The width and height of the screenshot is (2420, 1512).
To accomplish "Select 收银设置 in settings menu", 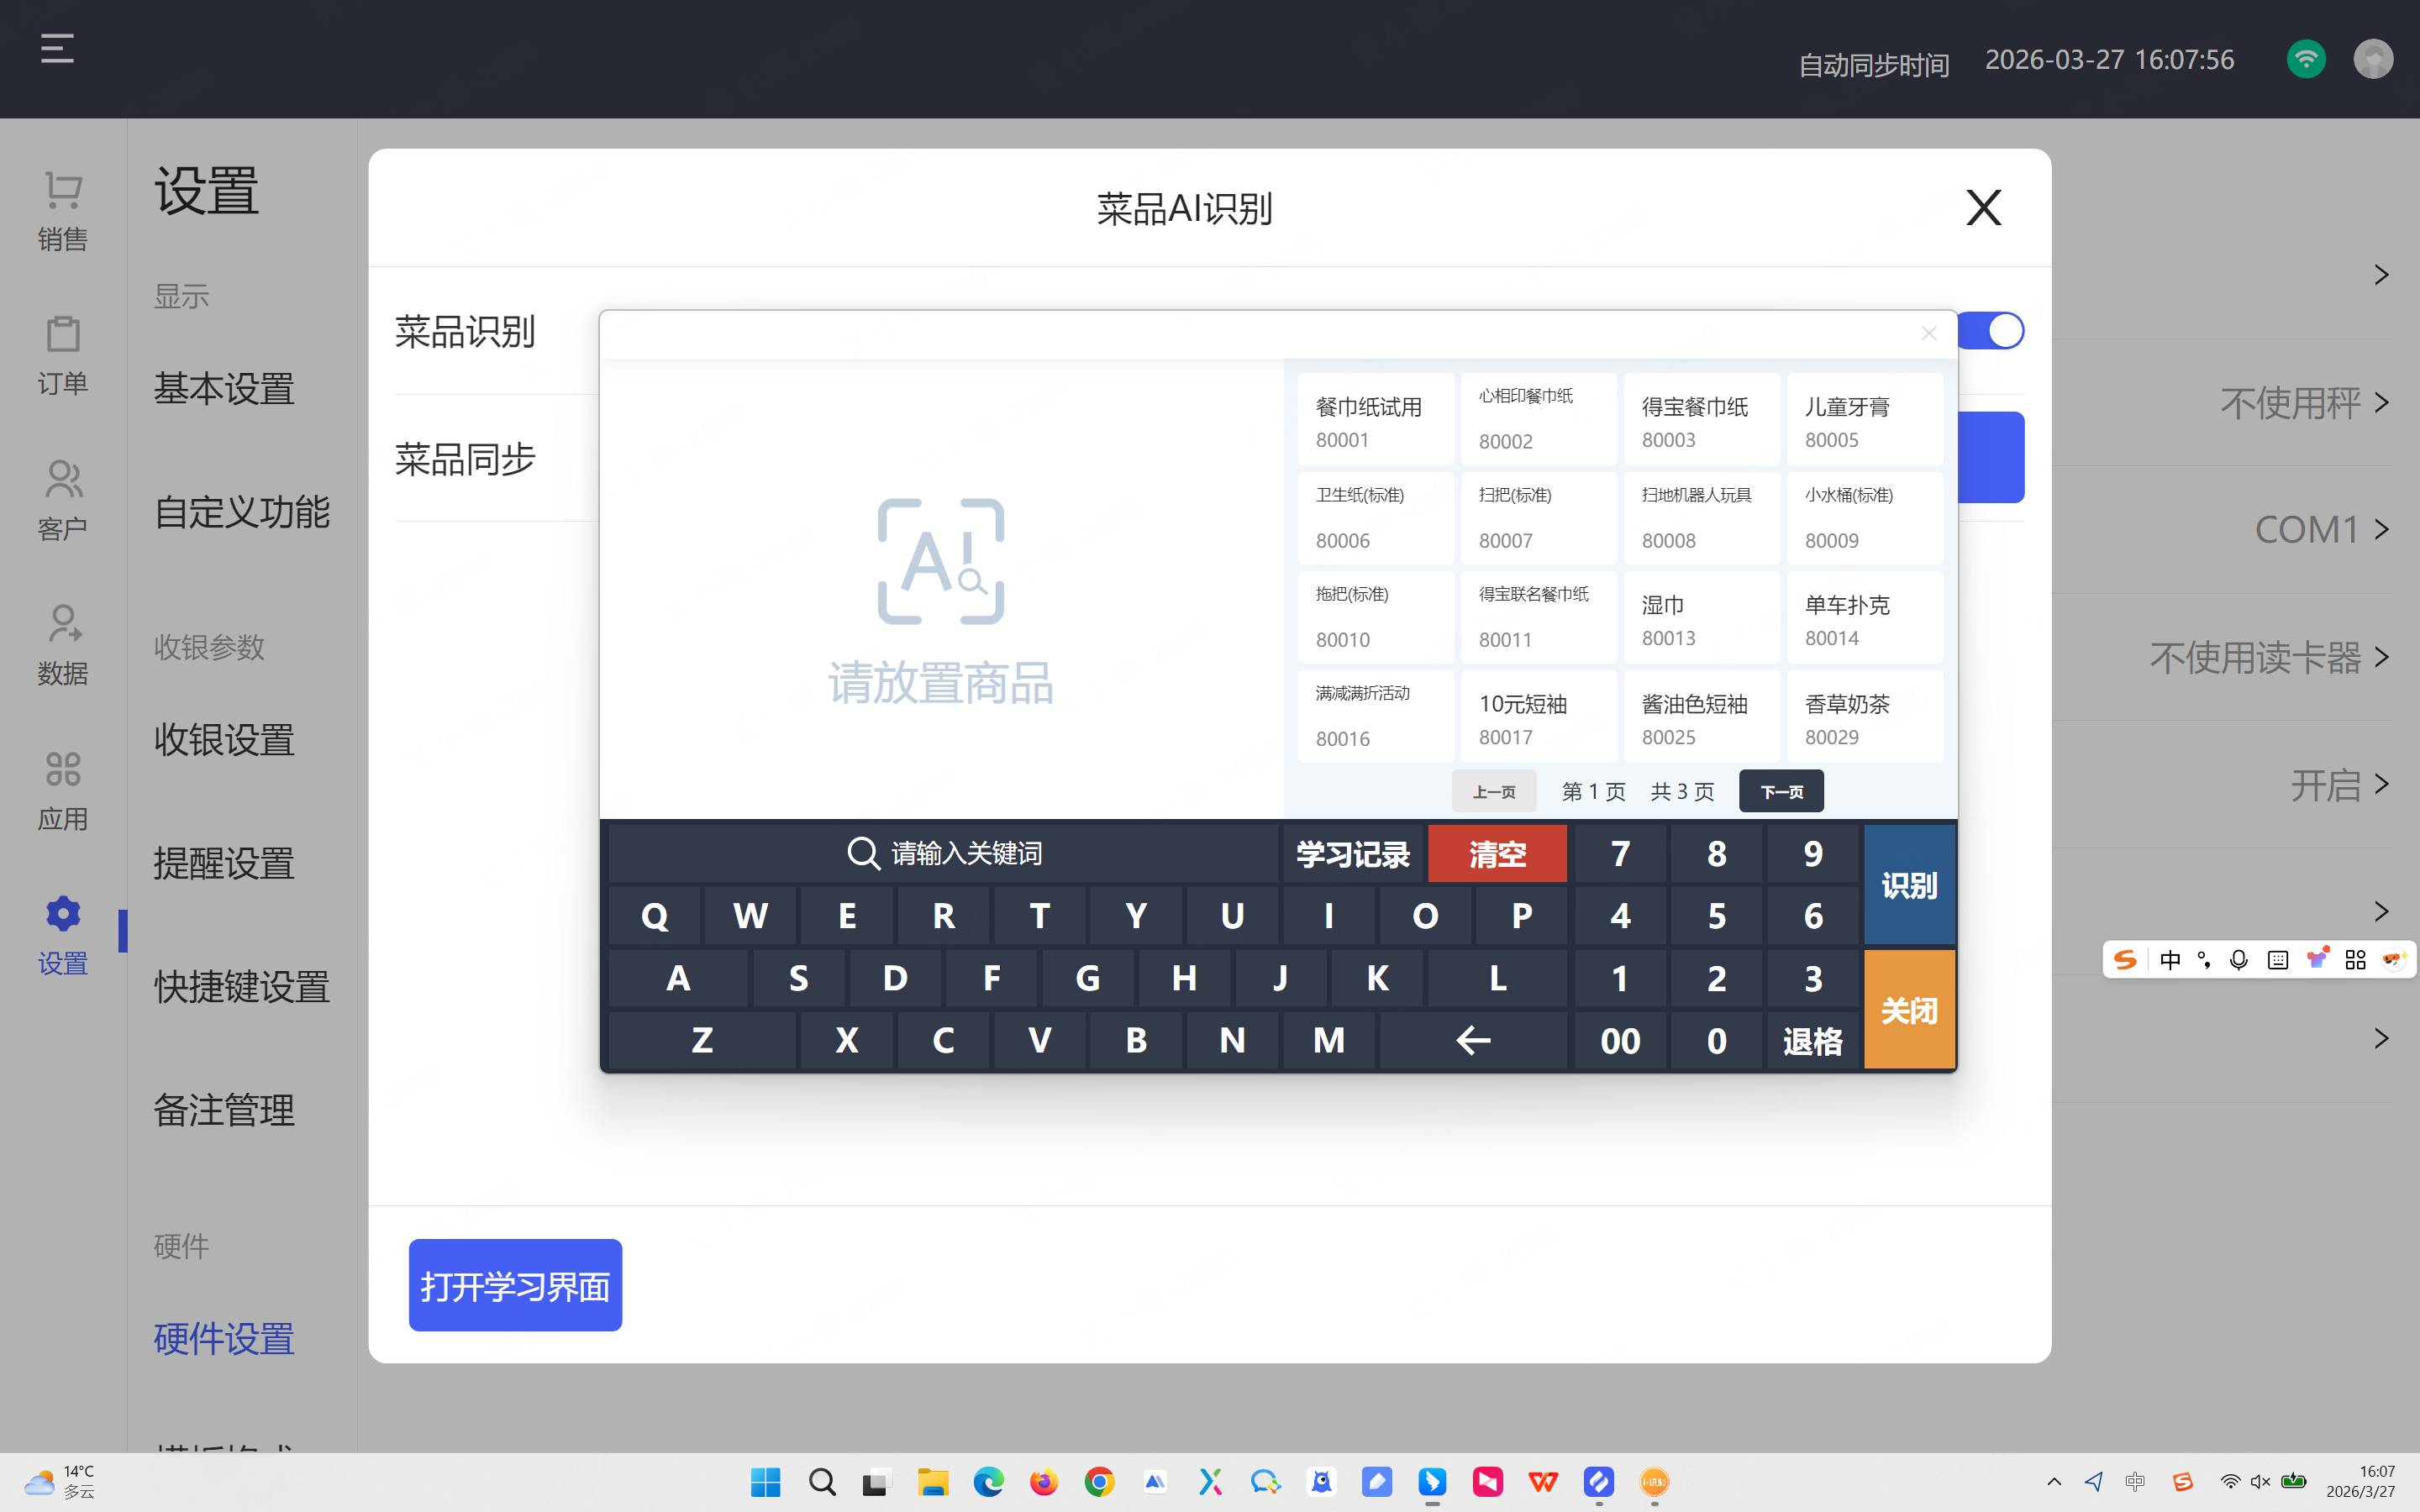I will pyautogui.click(x=224, y=740).
